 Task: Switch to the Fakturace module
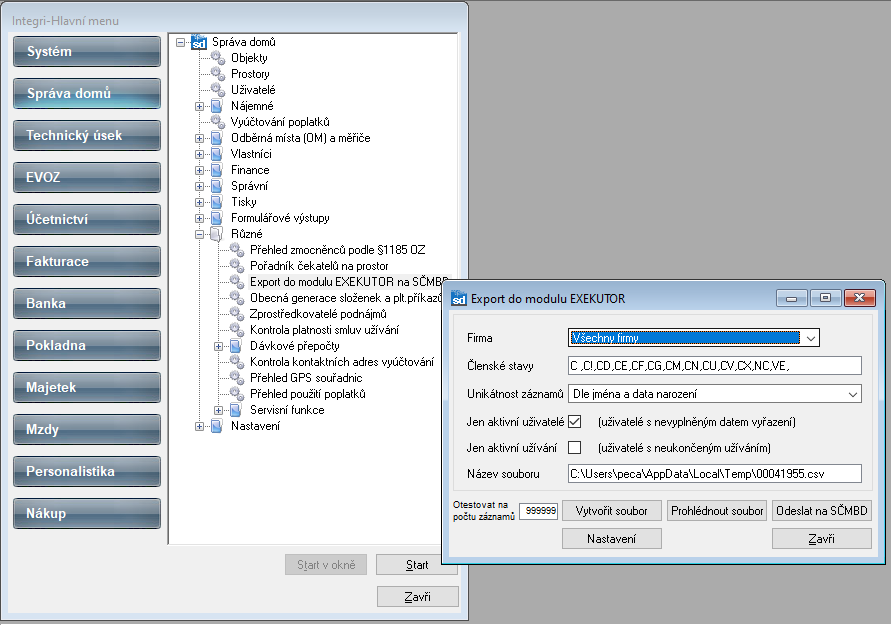coord(86,262)
